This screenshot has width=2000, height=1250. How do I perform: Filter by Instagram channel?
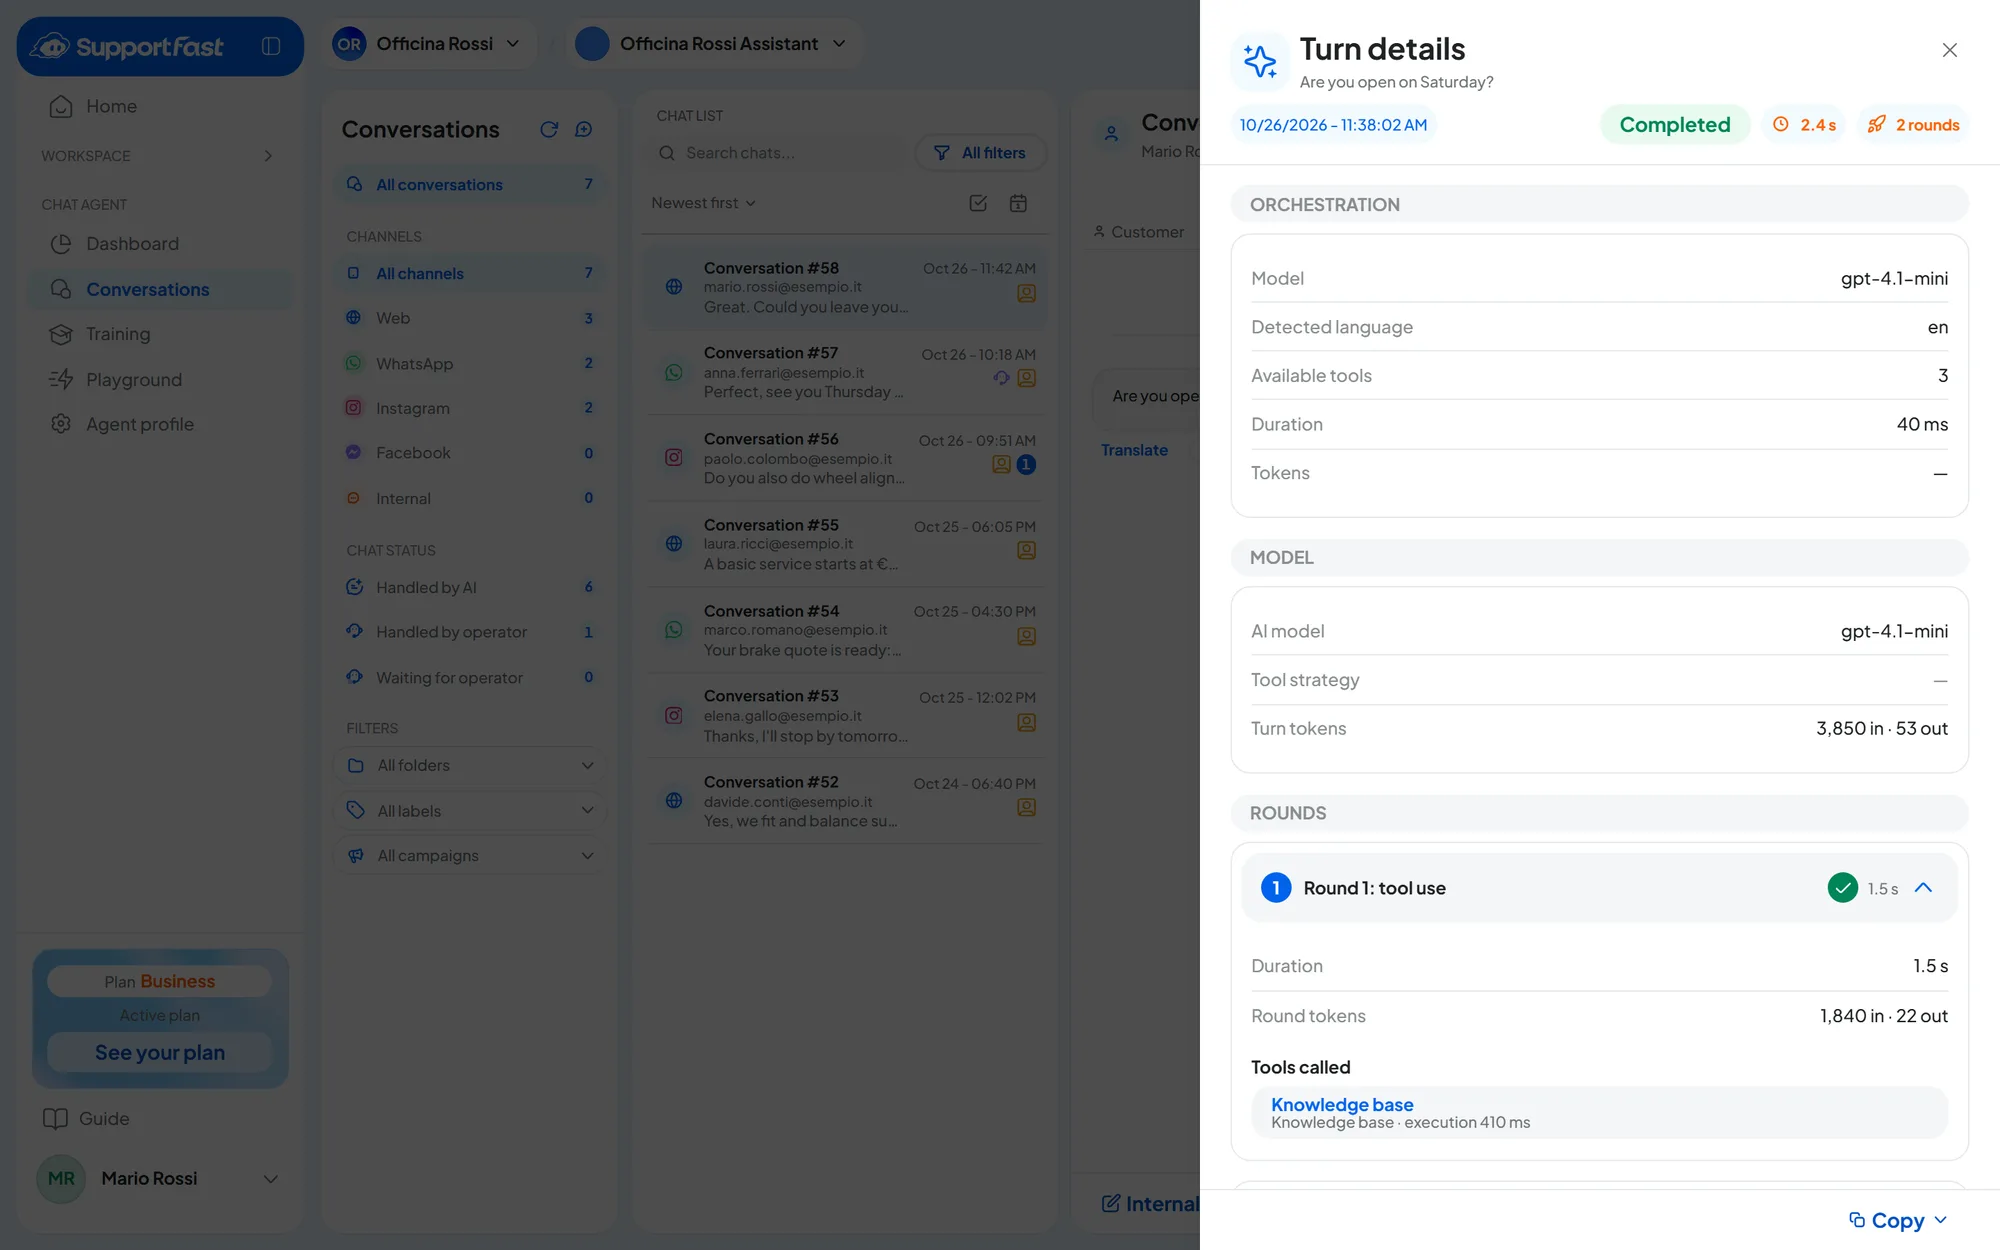[470, 408]
